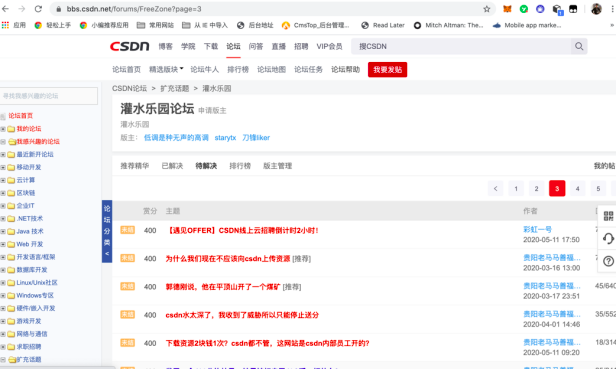616x370 pixels.
Task: Open Mobile app marketing bookmark
Action: click(x=527, y=25)
